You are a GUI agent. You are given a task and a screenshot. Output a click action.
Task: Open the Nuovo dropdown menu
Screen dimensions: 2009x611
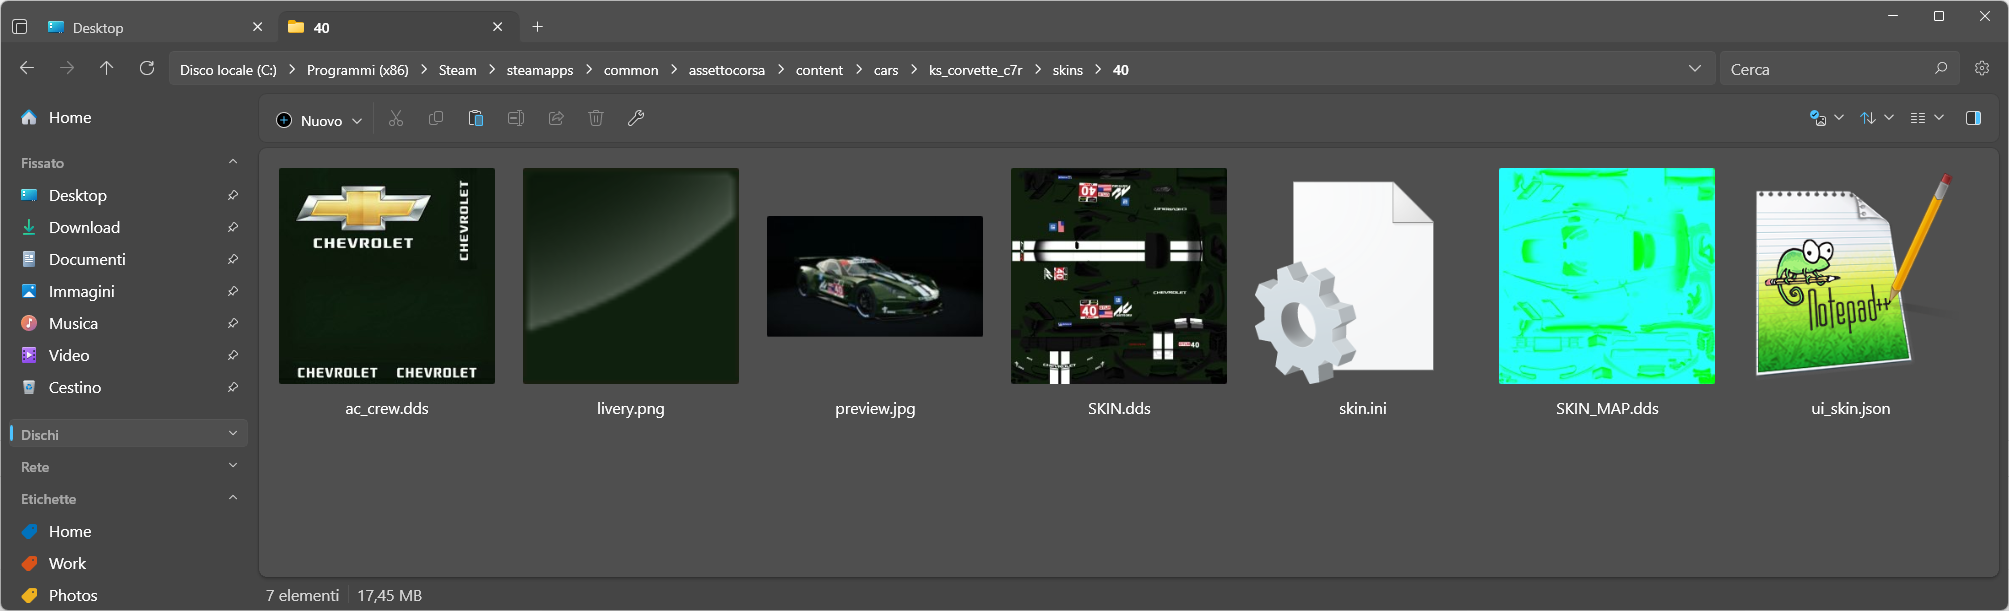(x=319, y=120)
